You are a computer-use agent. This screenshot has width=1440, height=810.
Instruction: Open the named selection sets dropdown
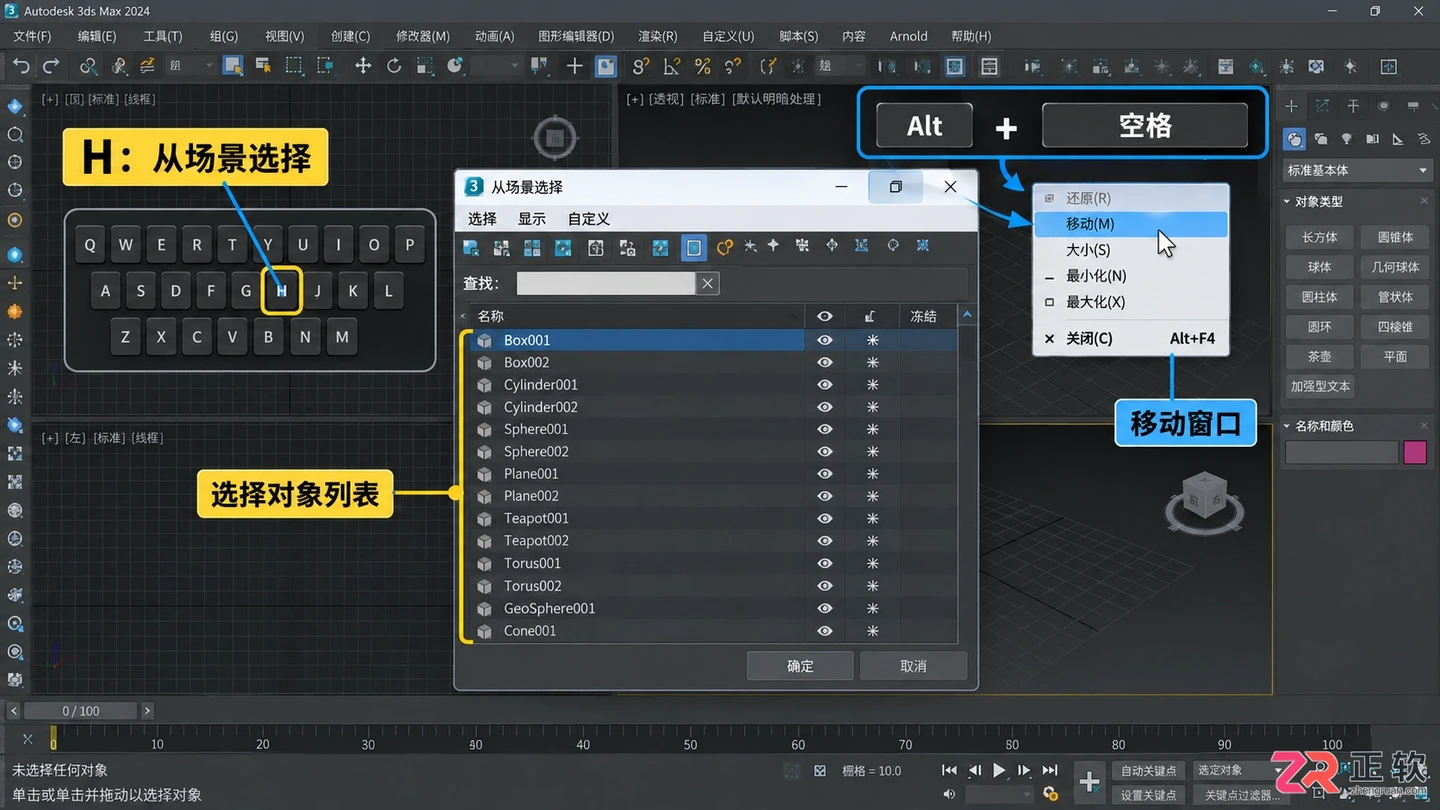841,66
